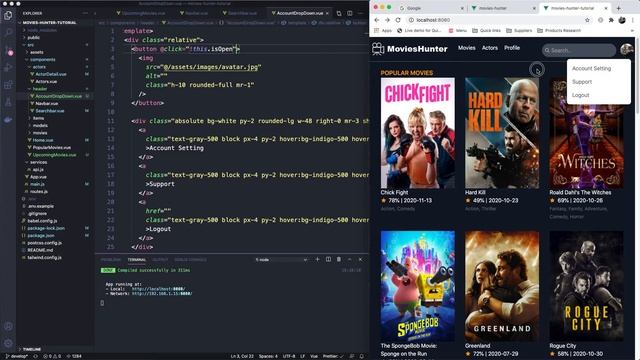The height and width of the screenshot is (360, 640).
Task: Open Source Control view with pending badge
Action: (x=8, y=51)
